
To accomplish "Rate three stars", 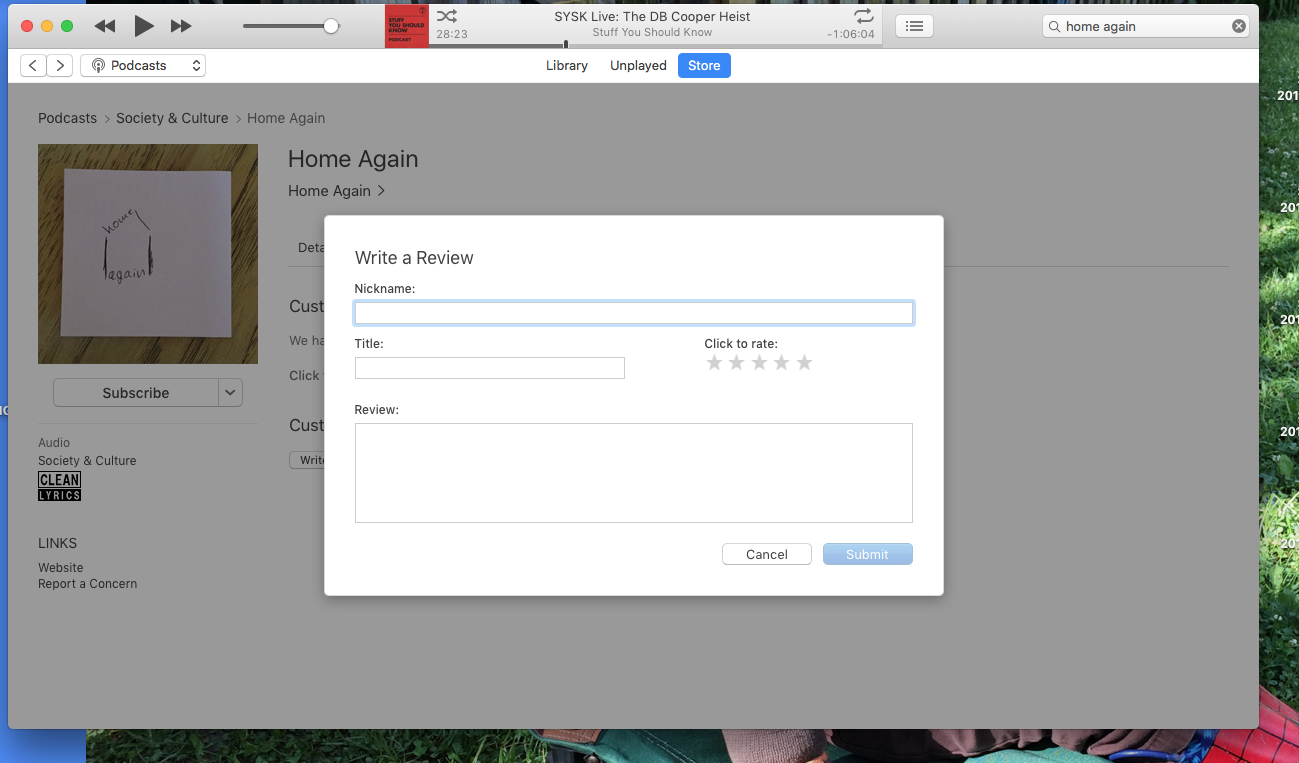I will click(x=759, y=362).
